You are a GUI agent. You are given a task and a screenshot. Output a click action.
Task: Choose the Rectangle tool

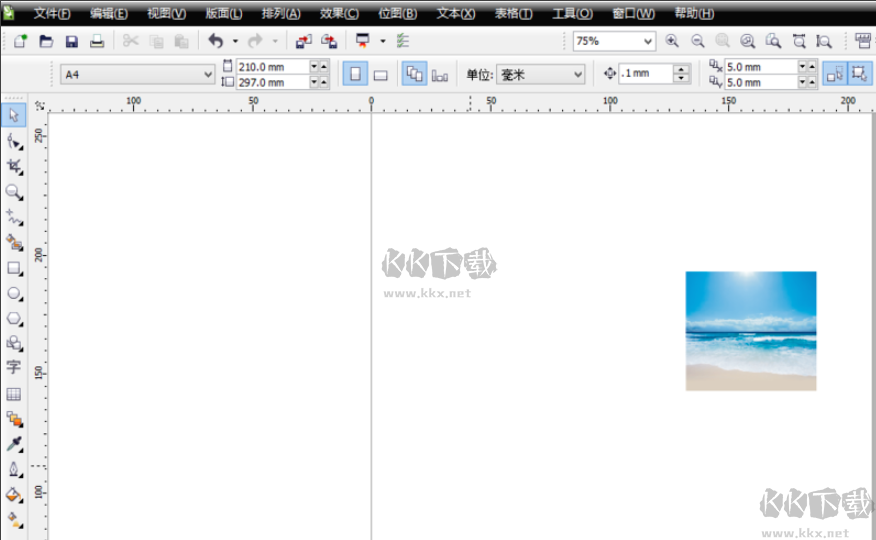[14, 268]
